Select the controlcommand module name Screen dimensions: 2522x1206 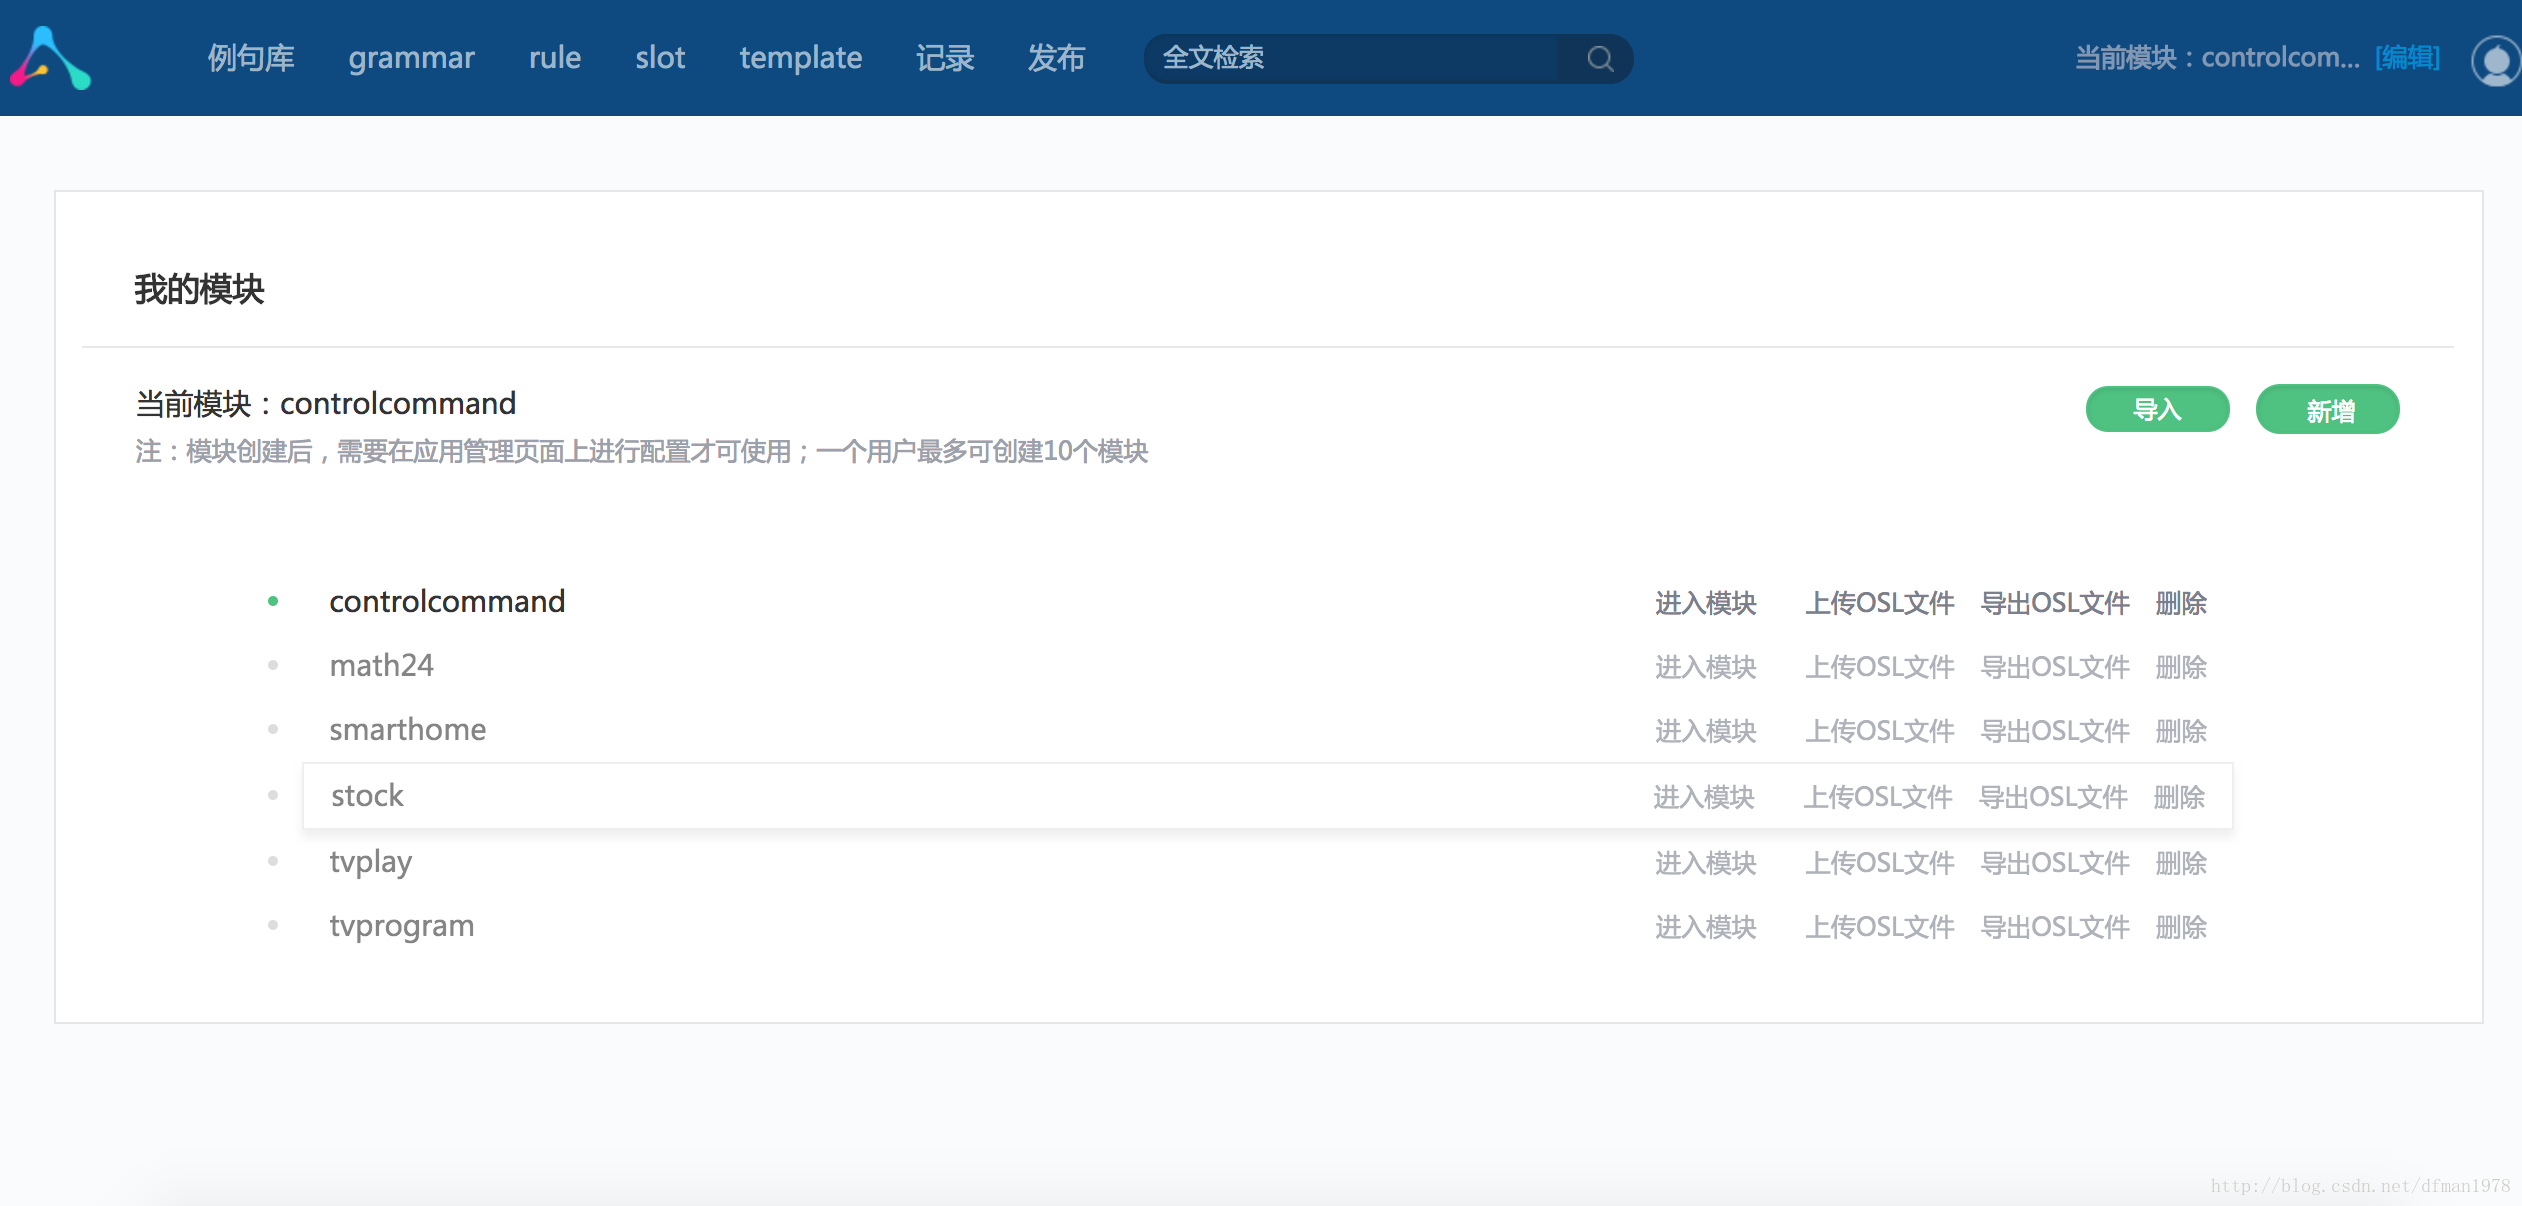447,601
